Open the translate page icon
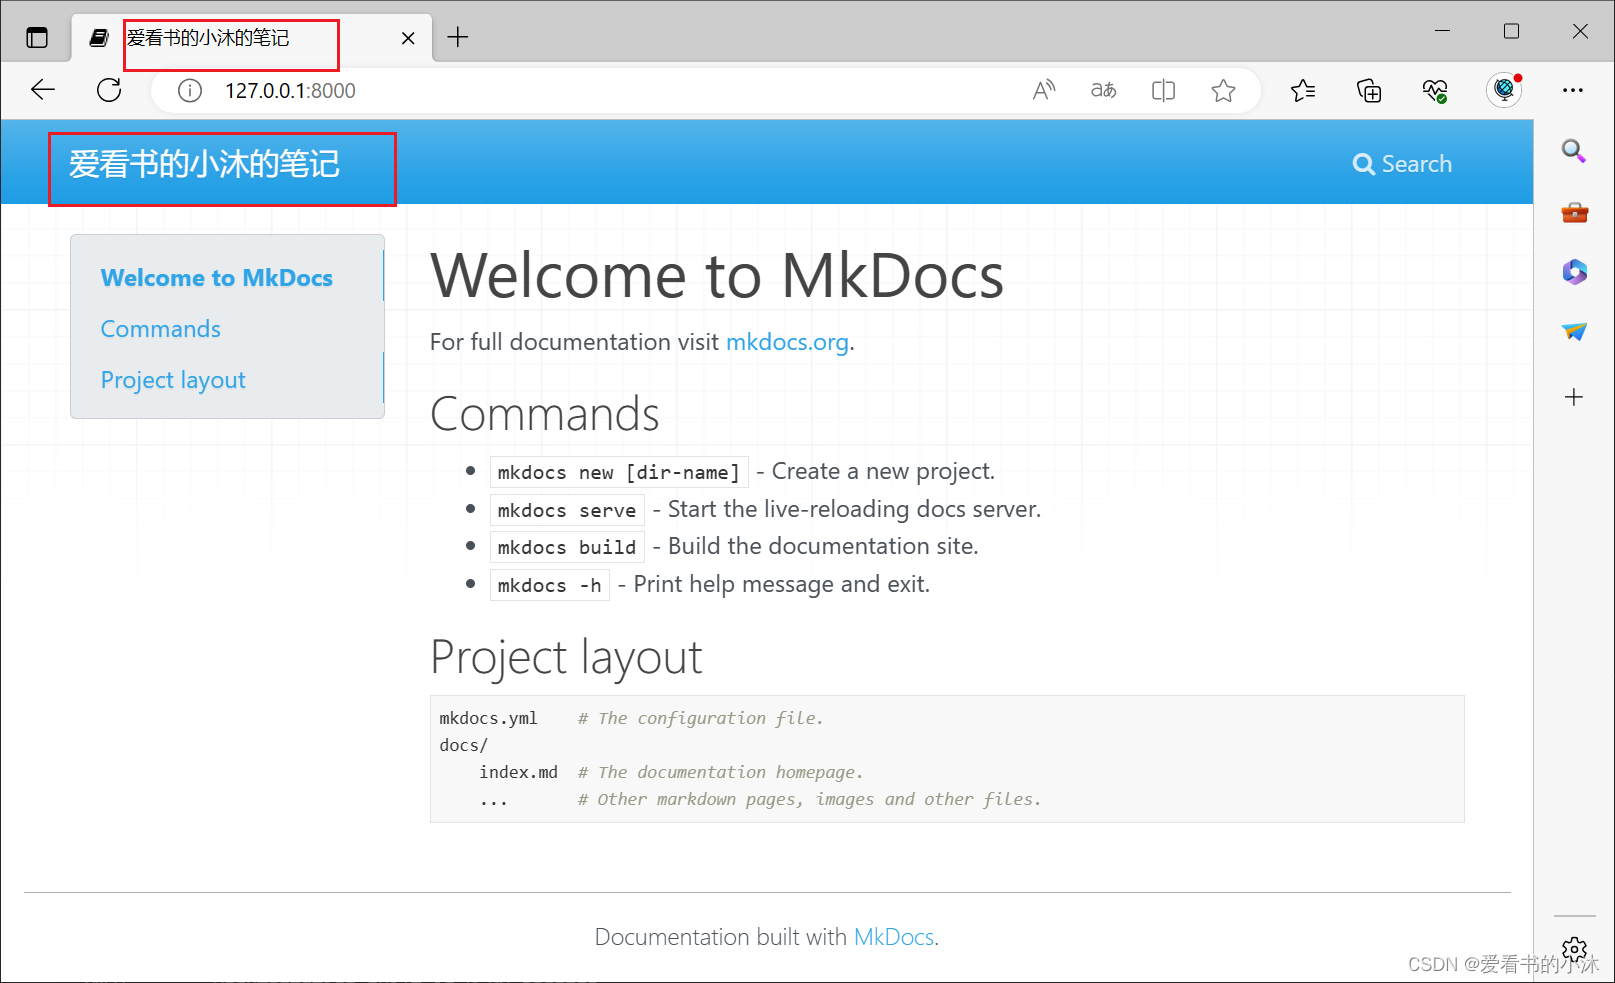Image resolution: width=1615 pixels, height=983 pixels. click(1104, 91)
